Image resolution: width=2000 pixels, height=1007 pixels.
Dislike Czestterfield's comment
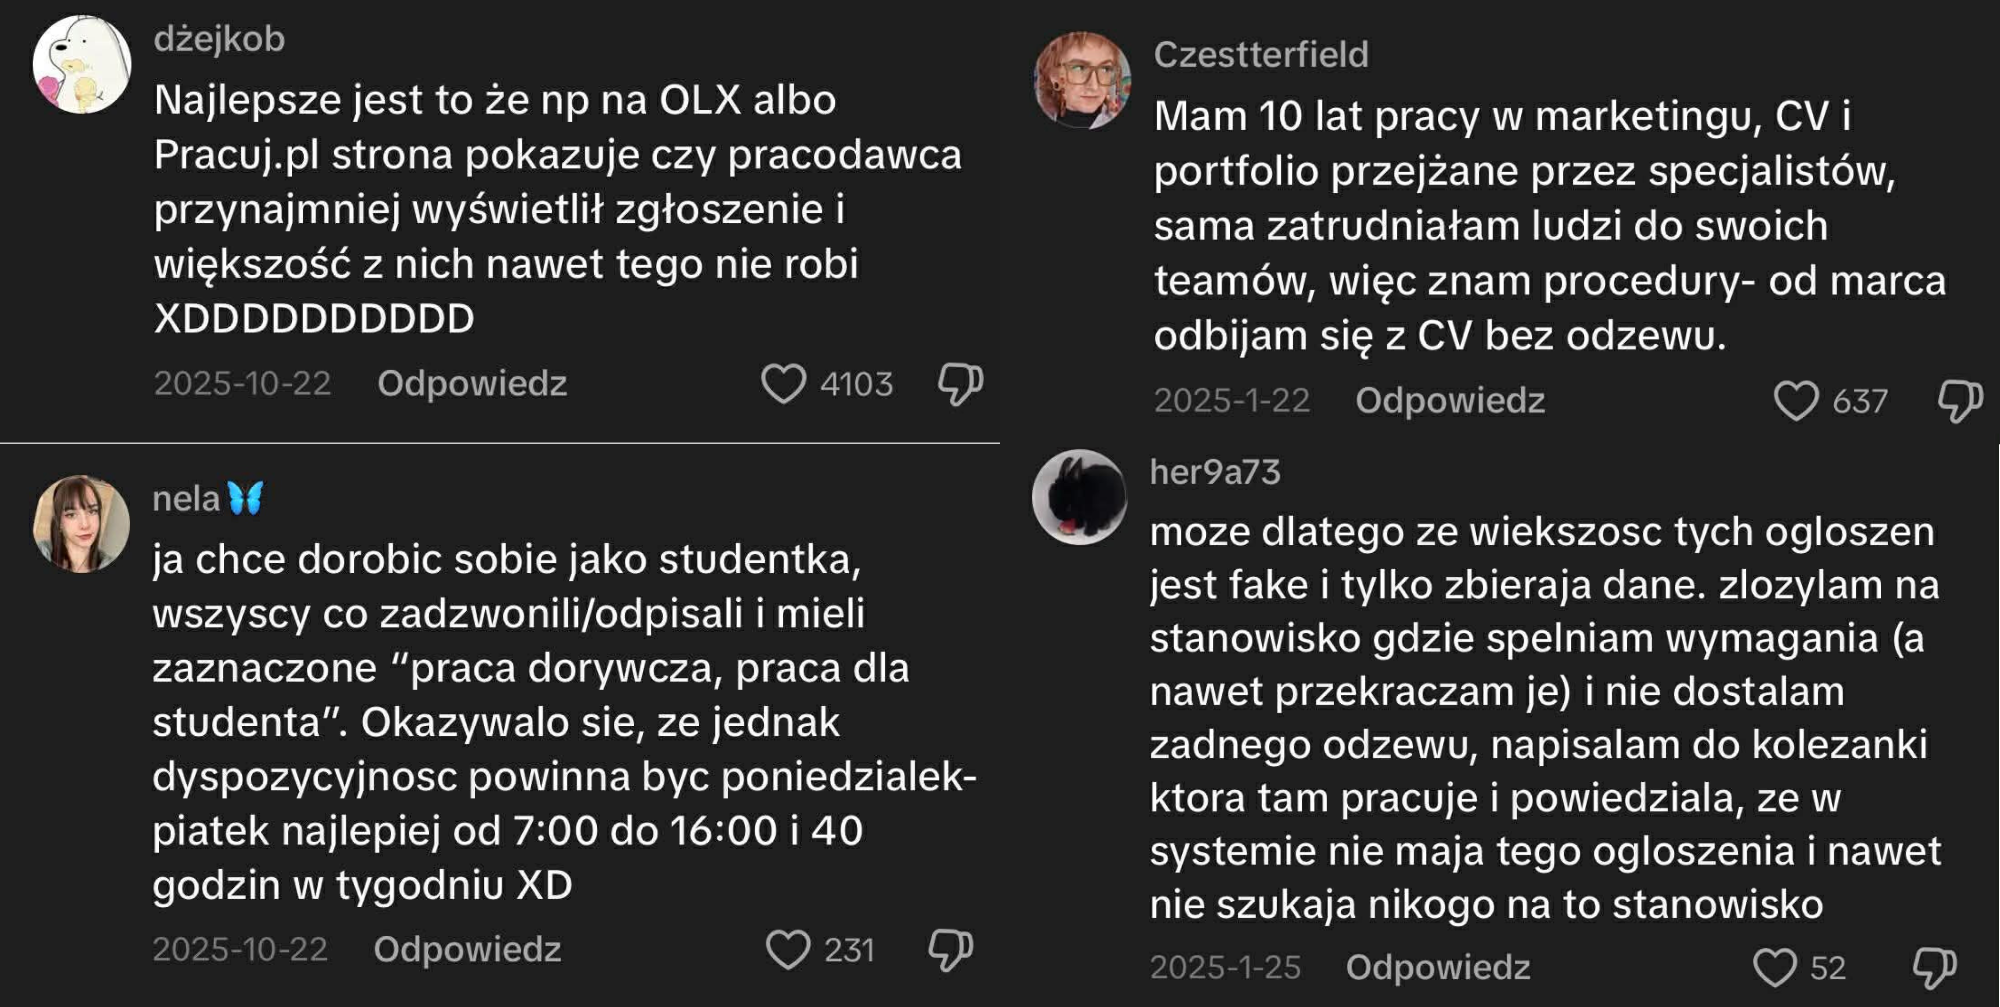pos(1960,401)
